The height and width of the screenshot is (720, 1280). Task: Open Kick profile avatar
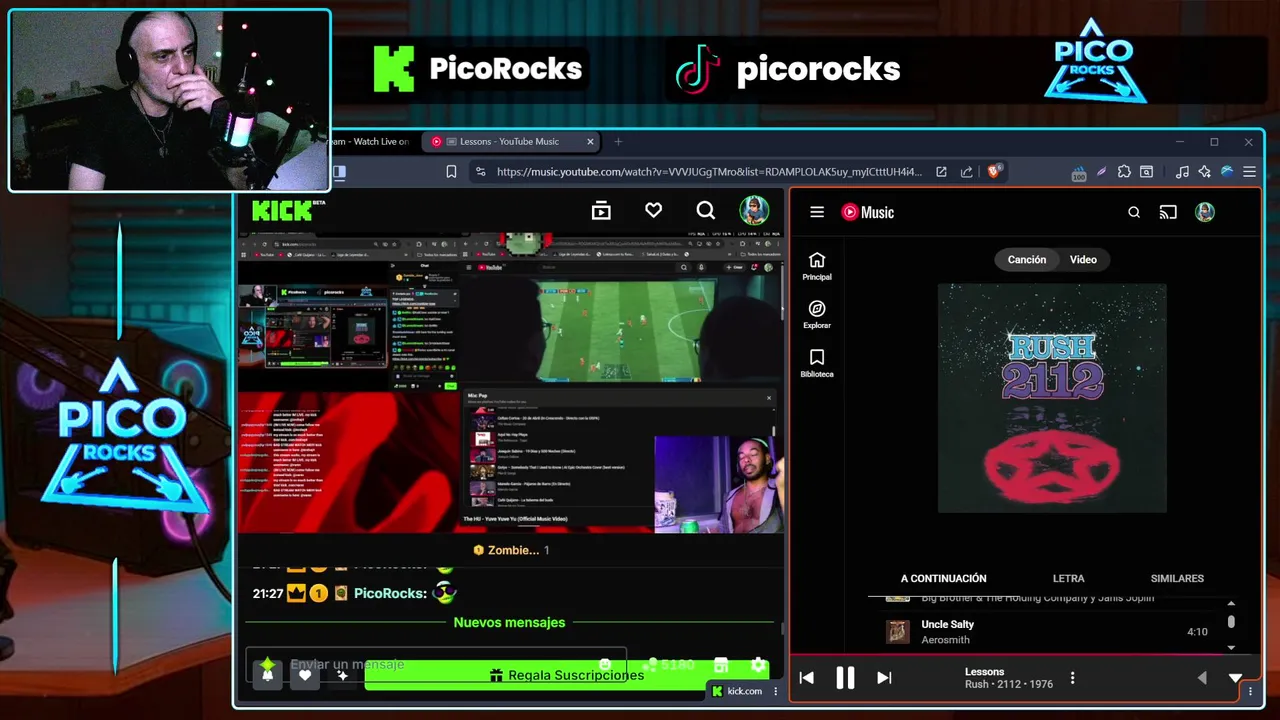754,211
